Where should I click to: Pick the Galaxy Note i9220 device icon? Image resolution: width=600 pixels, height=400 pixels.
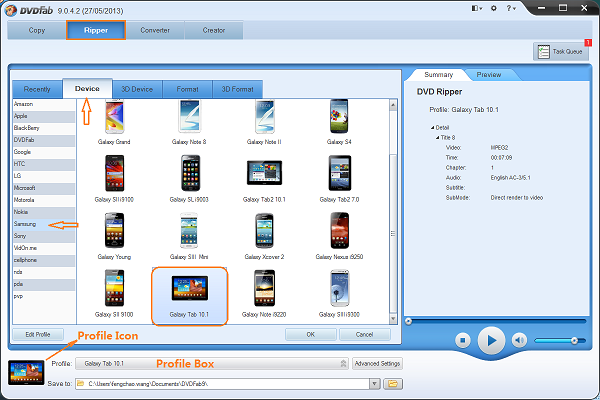(264, 288)
